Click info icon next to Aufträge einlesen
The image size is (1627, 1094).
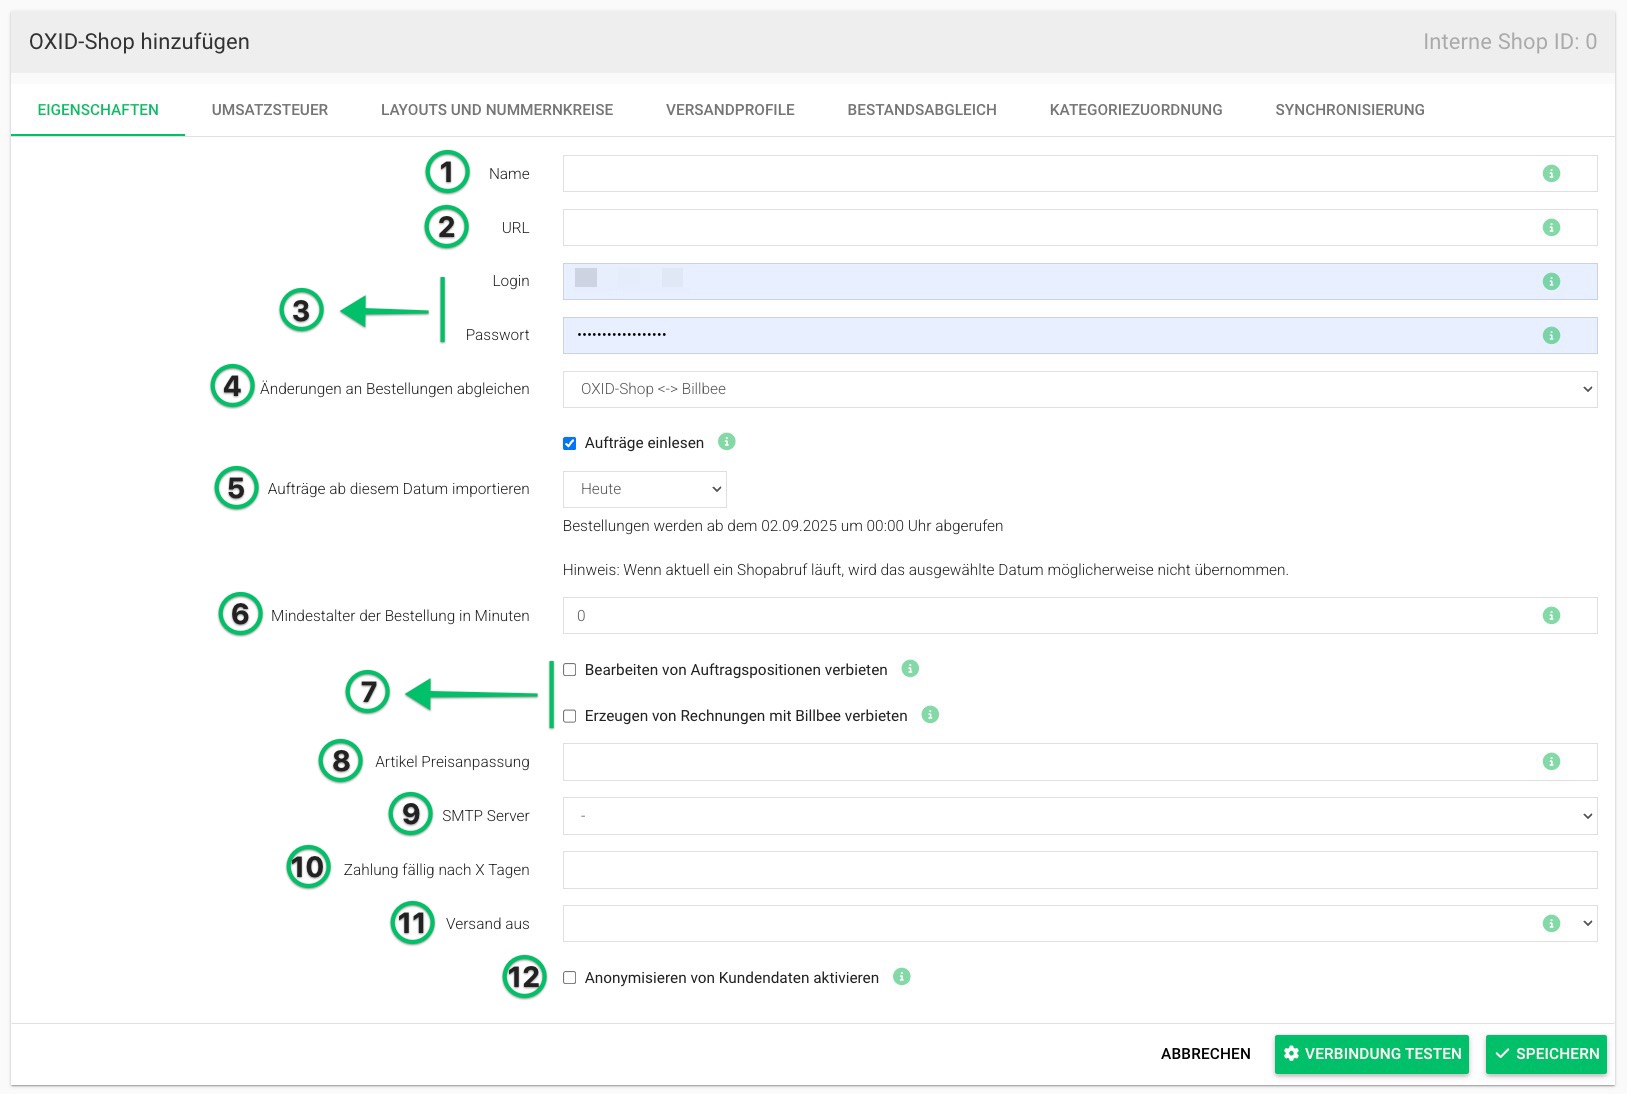coord(727,442)
